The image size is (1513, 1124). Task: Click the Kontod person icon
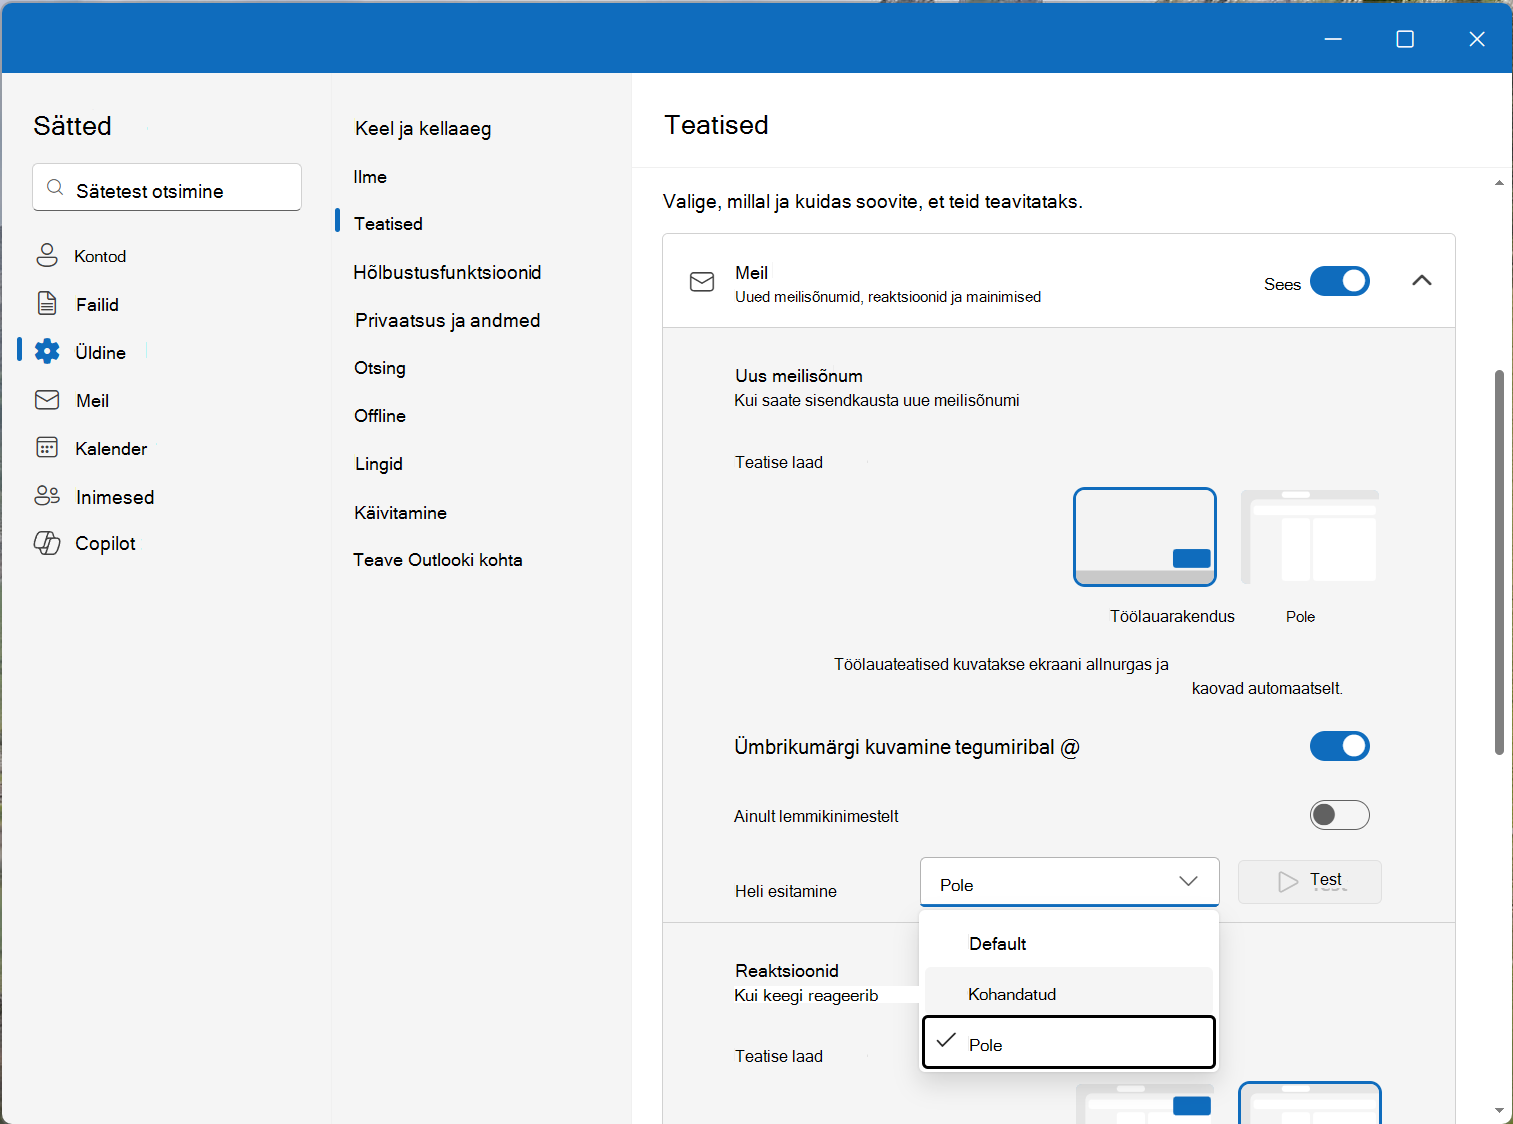tap(47, 255)
